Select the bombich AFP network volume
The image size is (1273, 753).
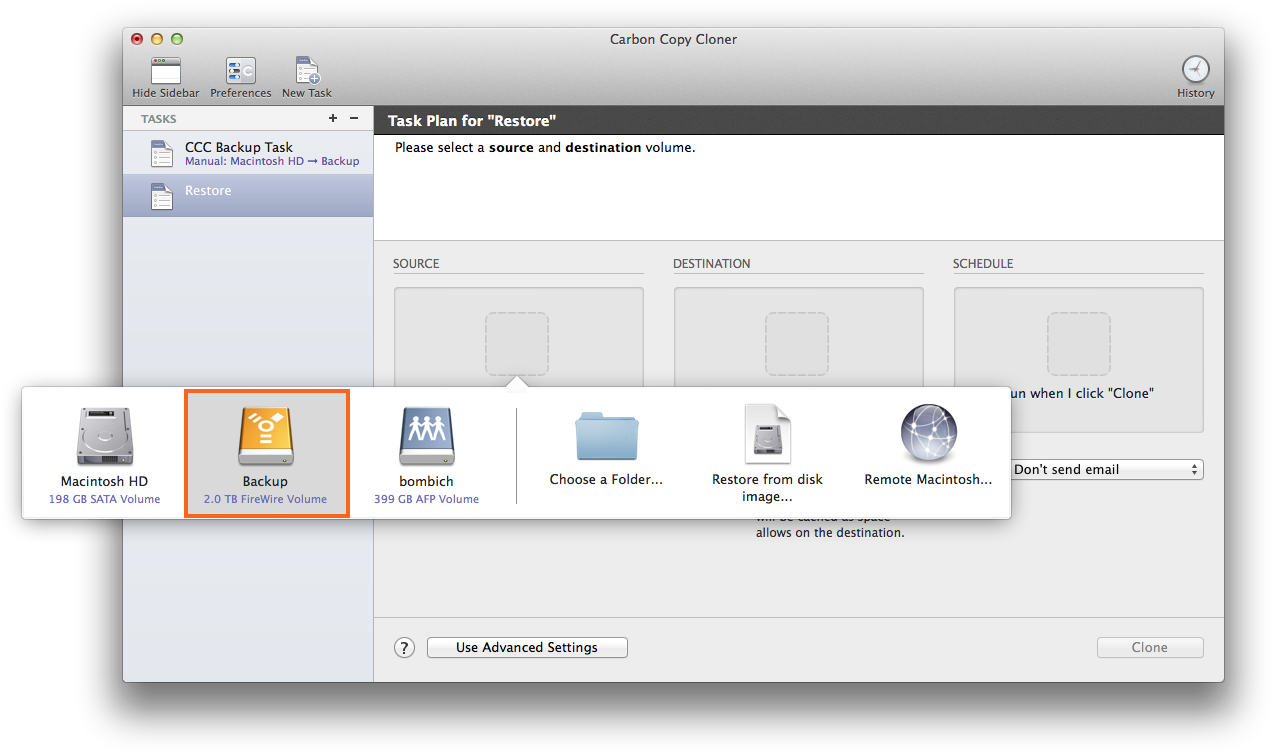click(x=426, y=454)
